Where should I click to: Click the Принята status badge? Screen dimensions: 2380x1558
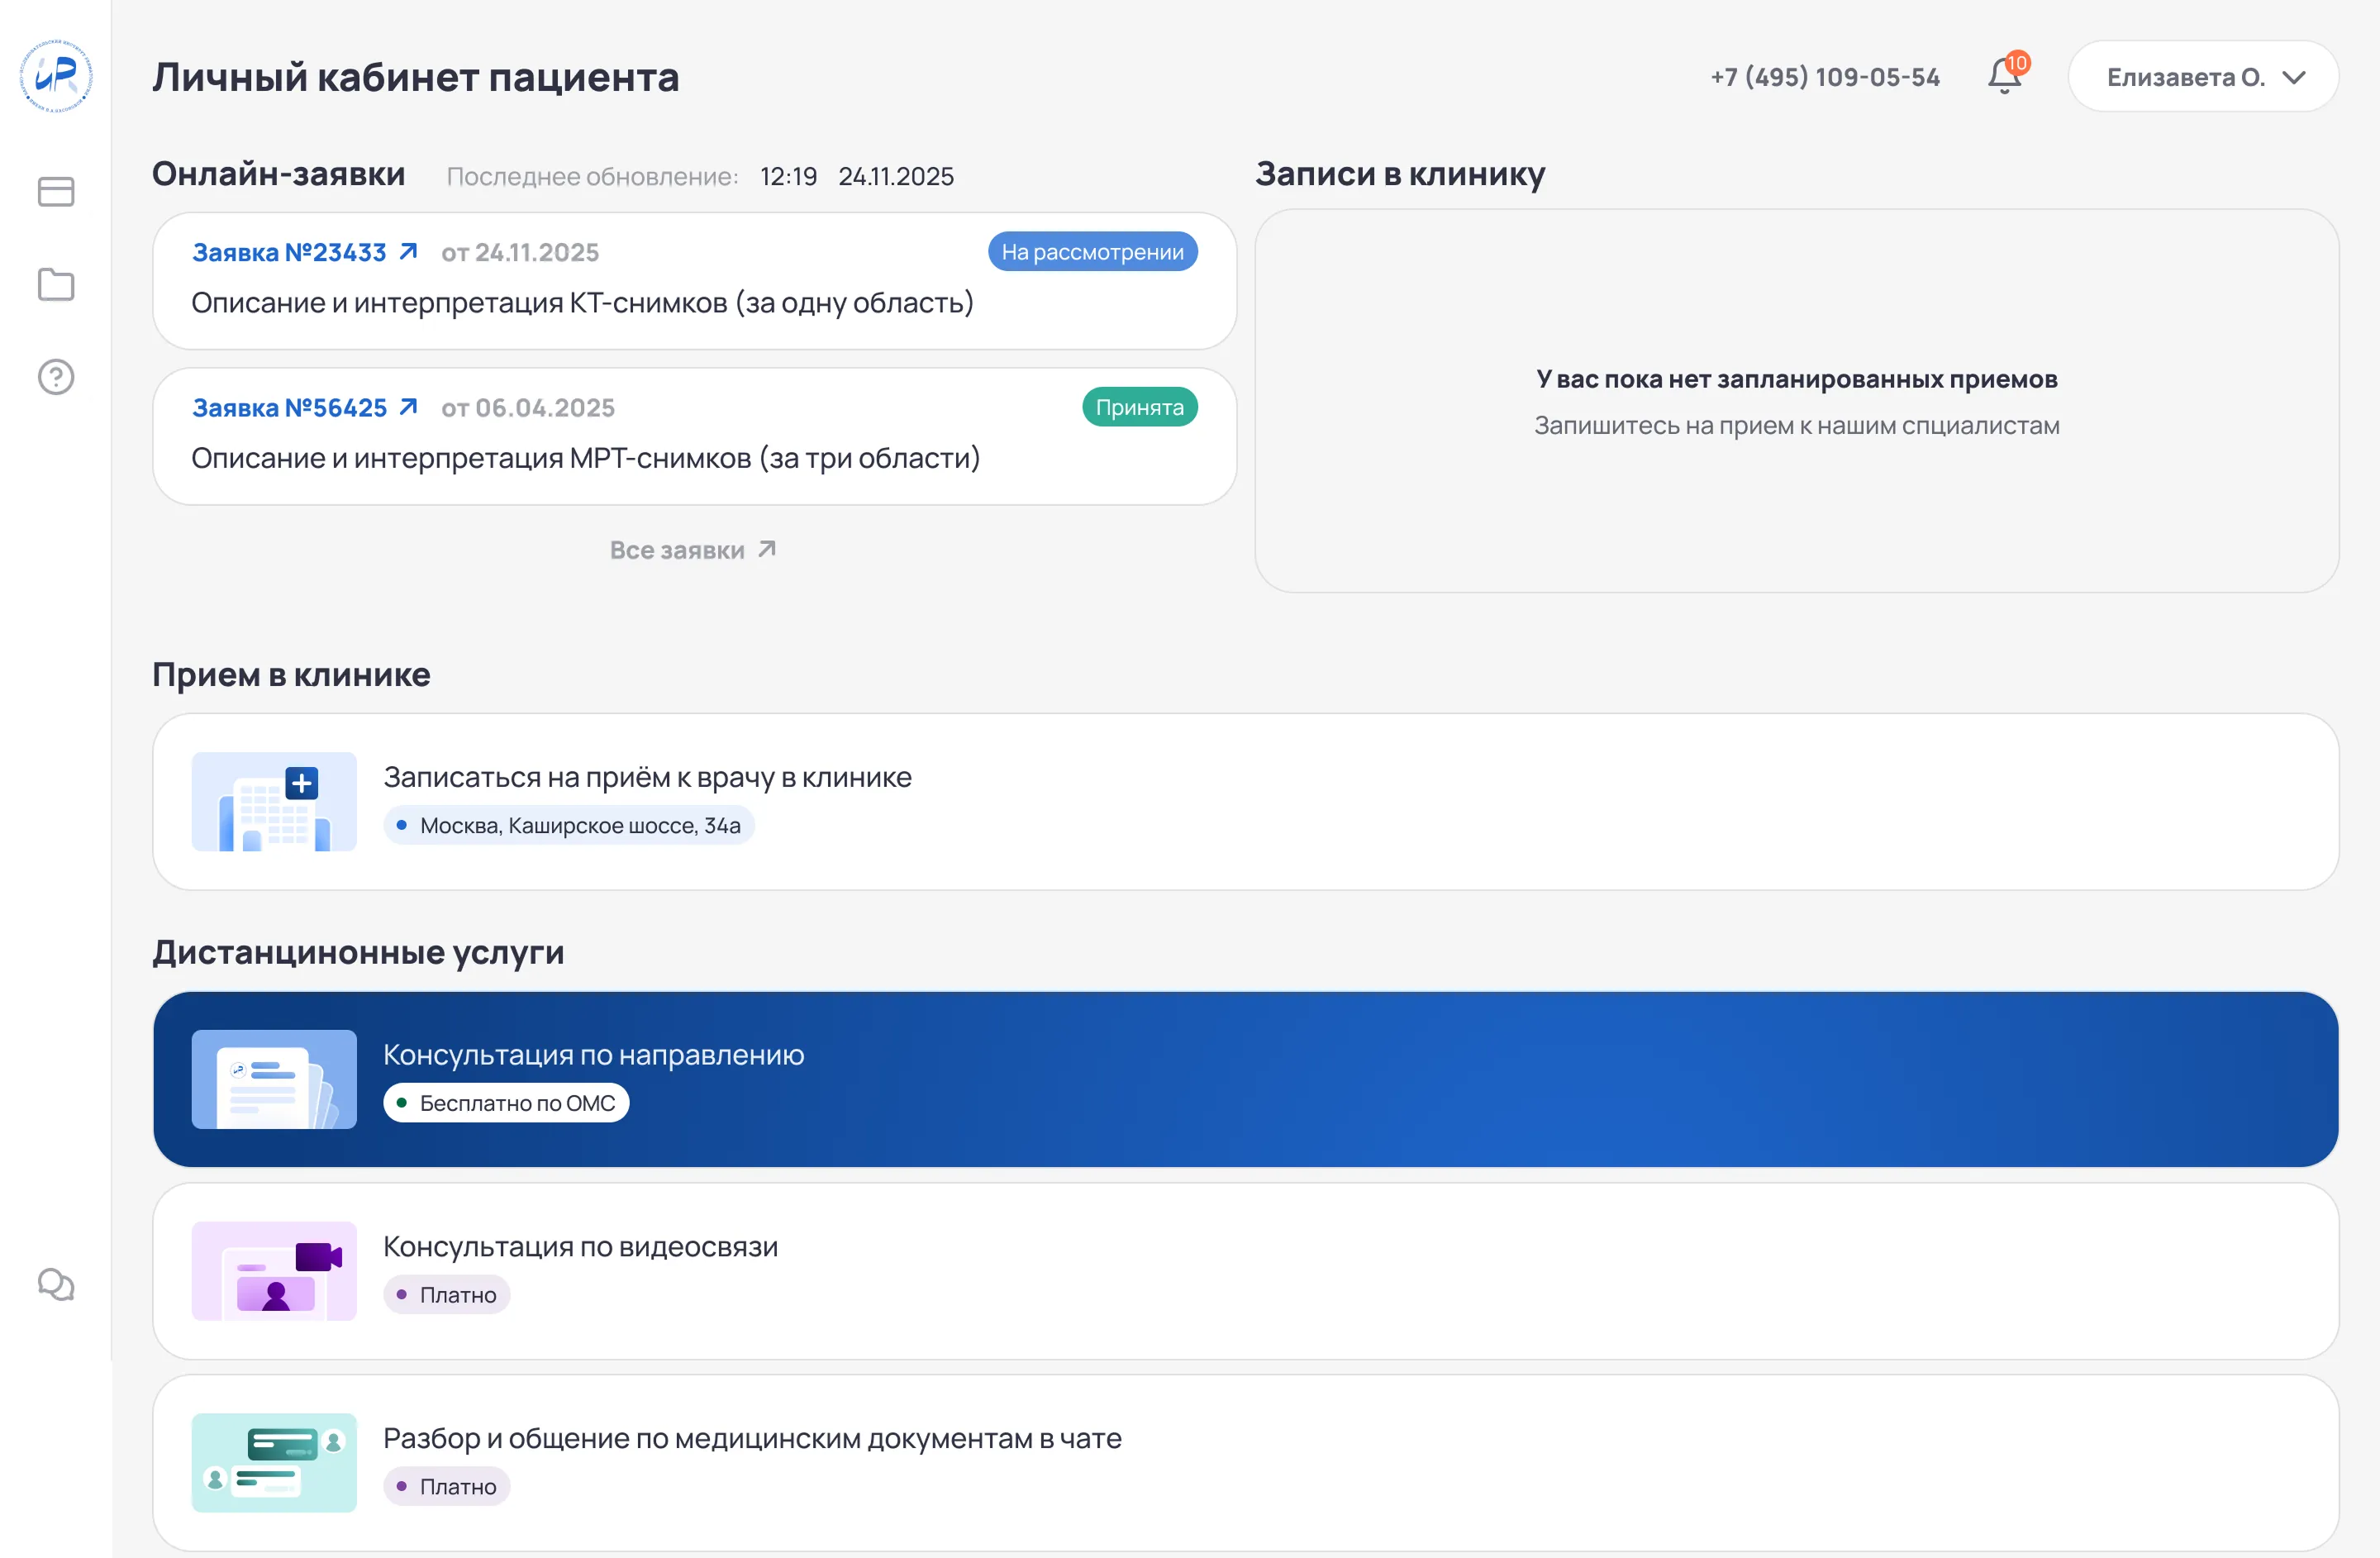pyautogui.click(x=1139, y=407)
